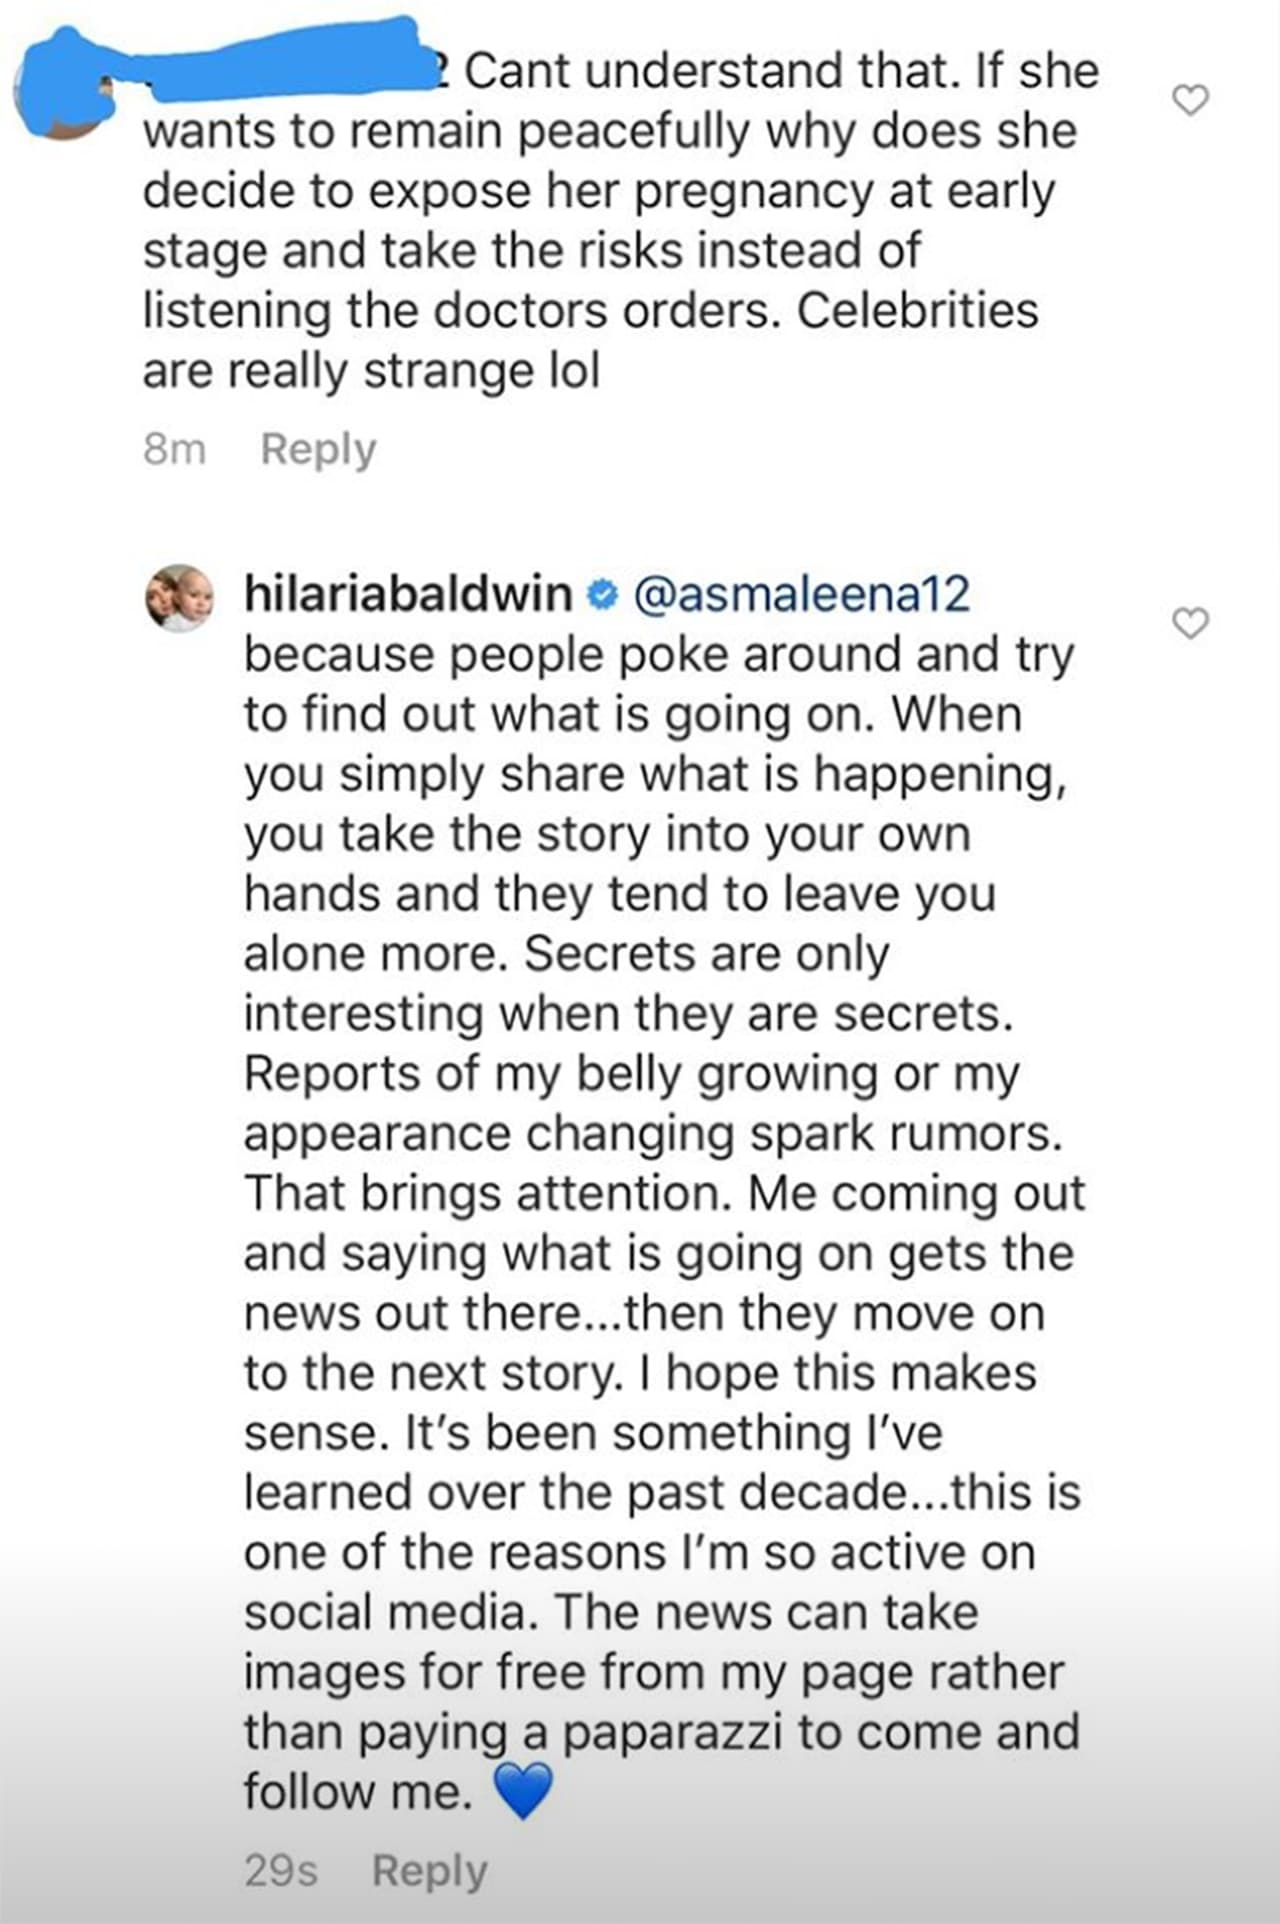Screen dimensions: 1280x1924
Task: Click the blue heart emoji
Action: pyautogui.click(x=523, y=1791)
